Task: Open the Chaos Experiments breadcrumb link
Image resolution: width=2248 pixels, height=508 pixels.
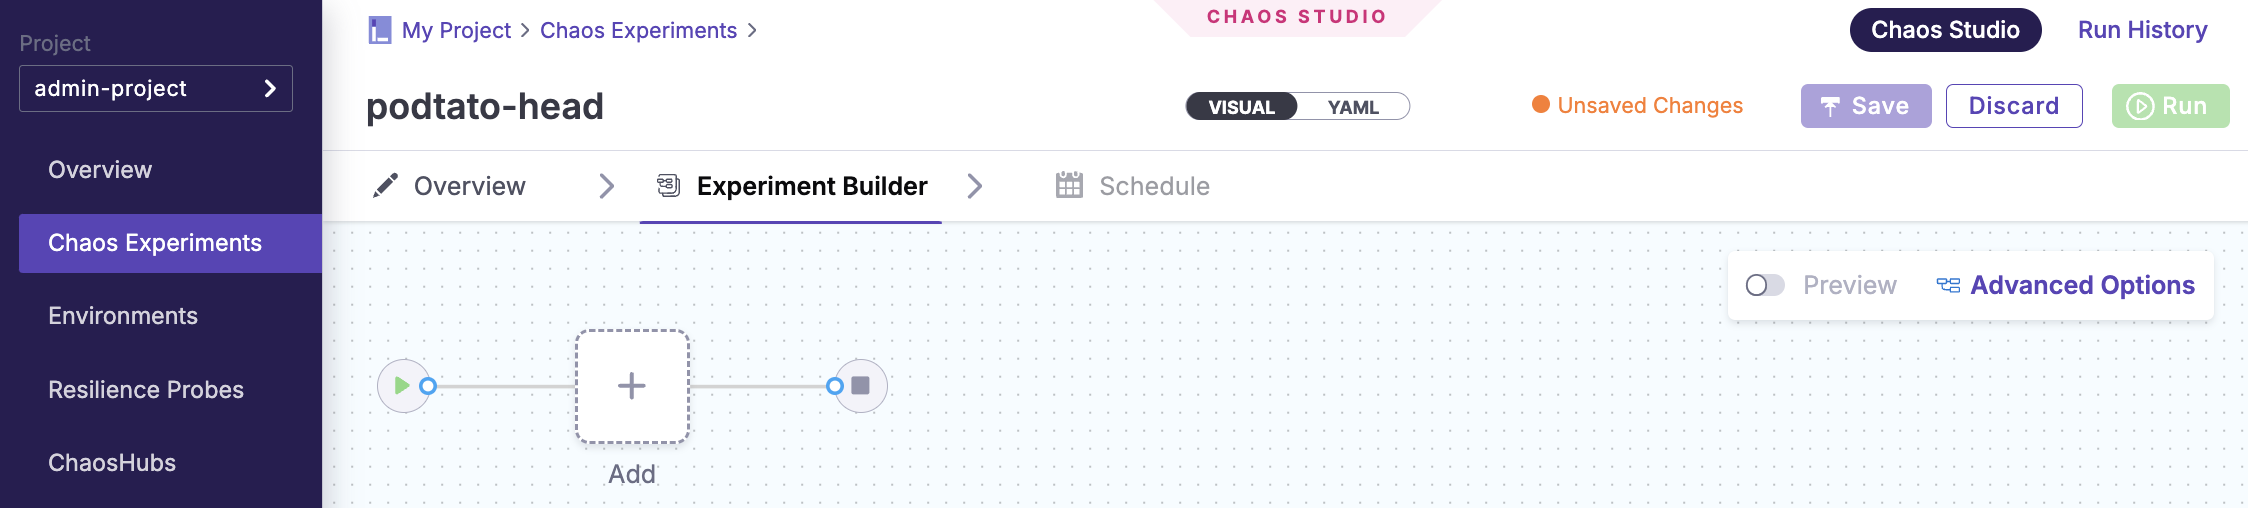Action: click(x=638, y=30)
